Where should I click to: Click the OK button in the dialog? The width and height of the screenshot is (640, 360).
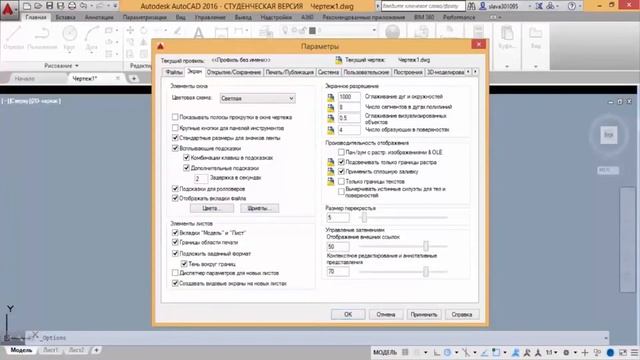point(348,314)
